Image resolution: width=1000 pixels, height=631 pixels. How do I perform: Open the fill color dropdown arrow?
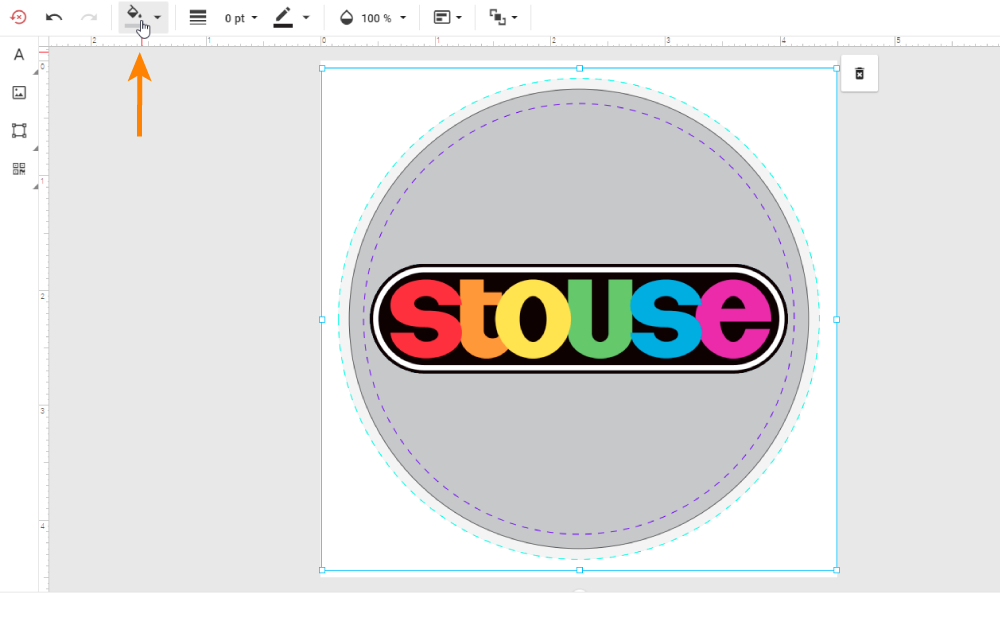[157, 17]
